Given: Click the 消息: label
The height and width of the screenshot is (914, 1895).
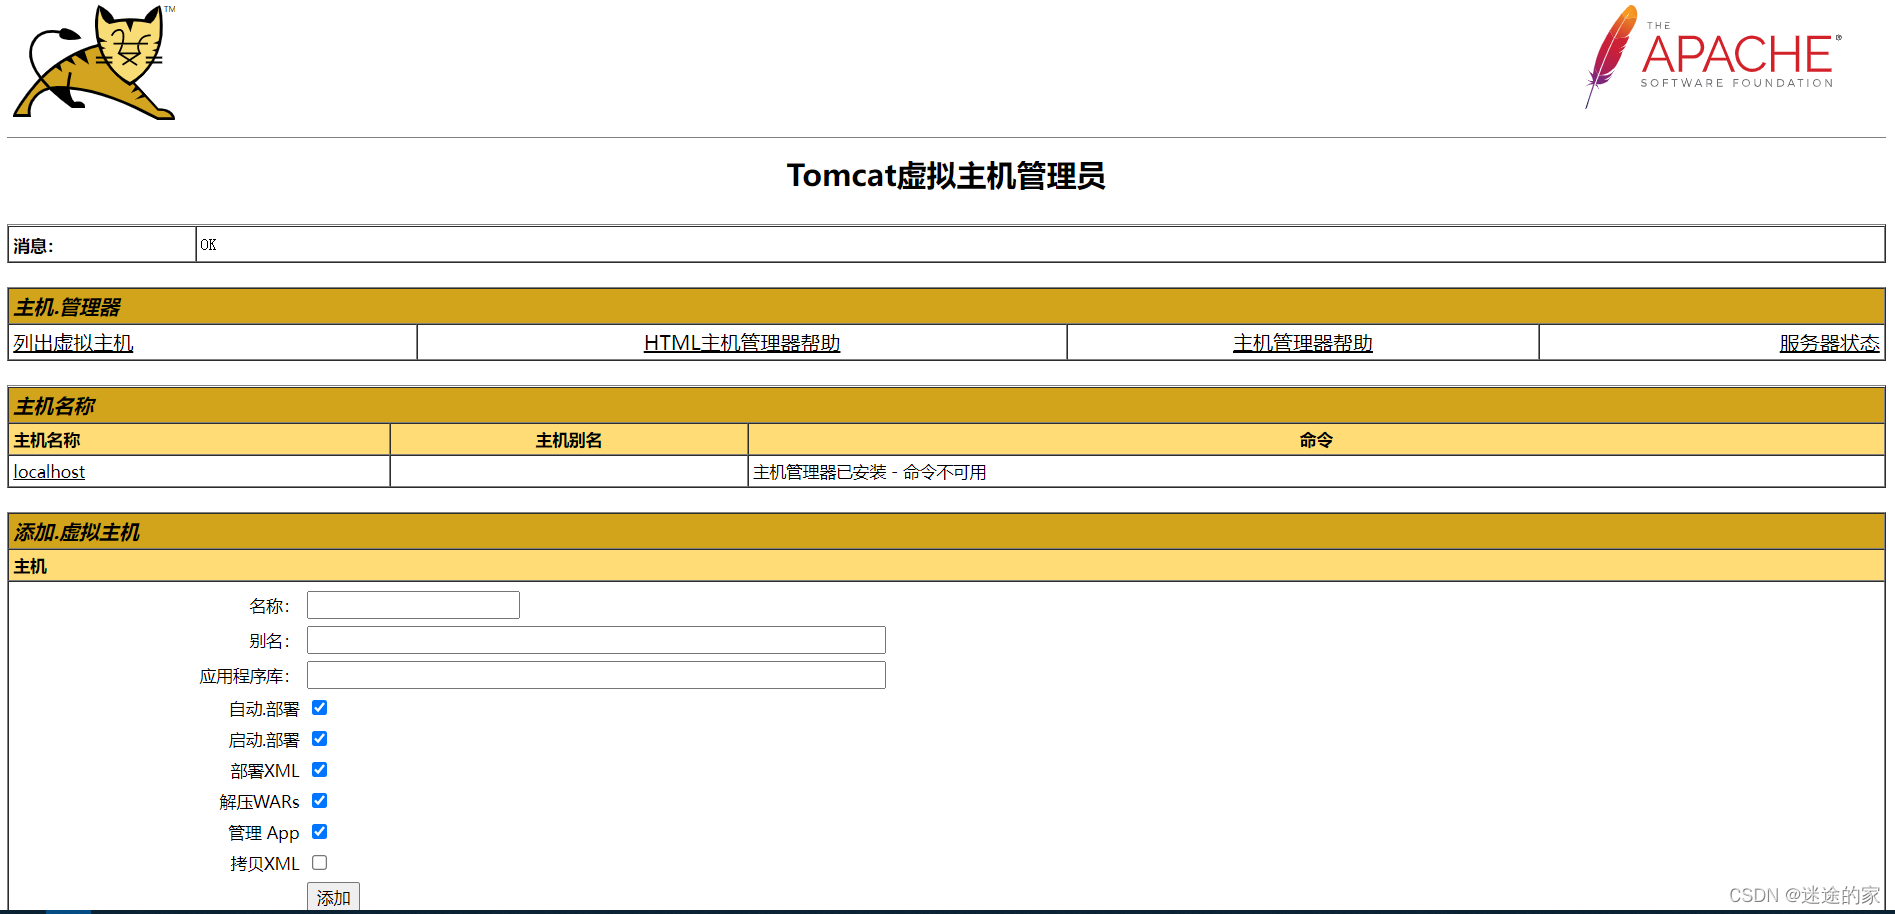Looking at the screenshot, I should pyautogui.click(x=33, y=246).
